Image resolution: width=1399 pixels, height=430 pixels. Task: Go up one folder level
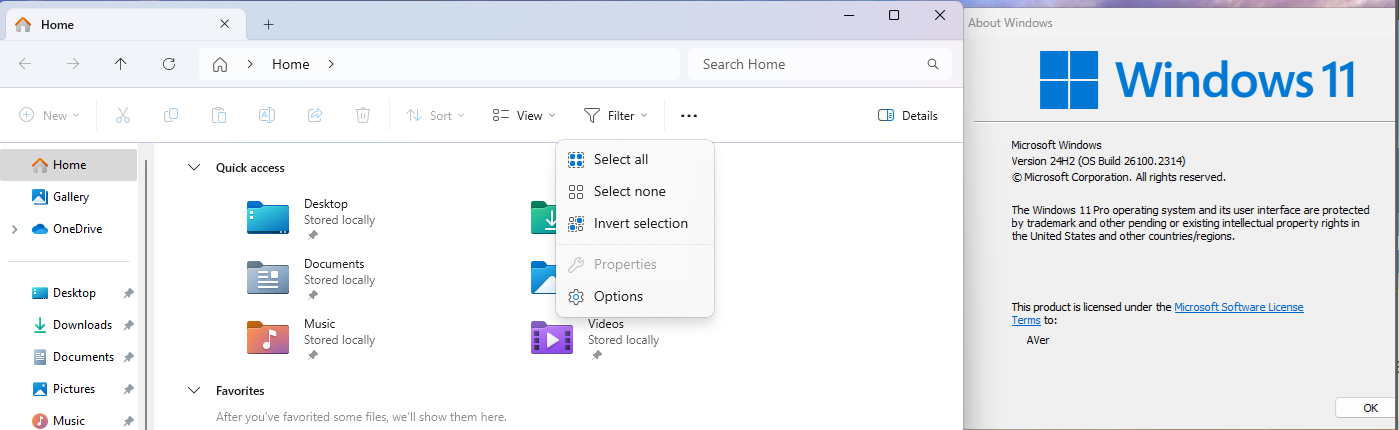click(x=121, y=64)
